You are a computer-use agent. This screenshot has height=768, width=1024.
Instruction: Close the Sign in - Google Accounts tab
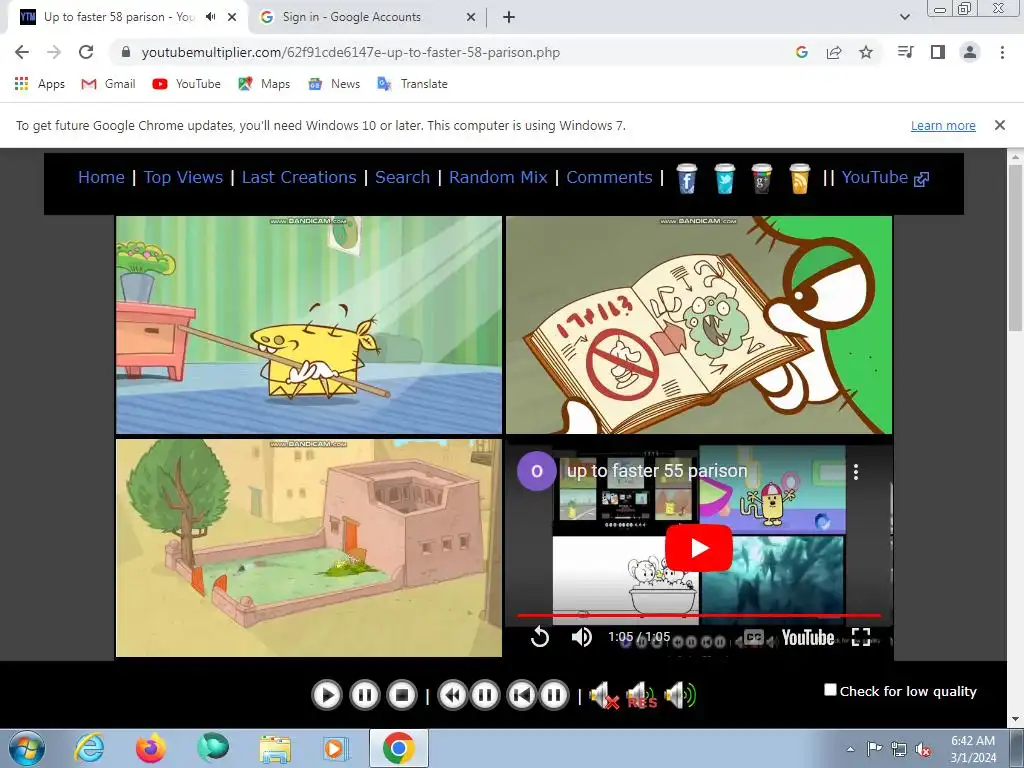click(x=470, y=17)
